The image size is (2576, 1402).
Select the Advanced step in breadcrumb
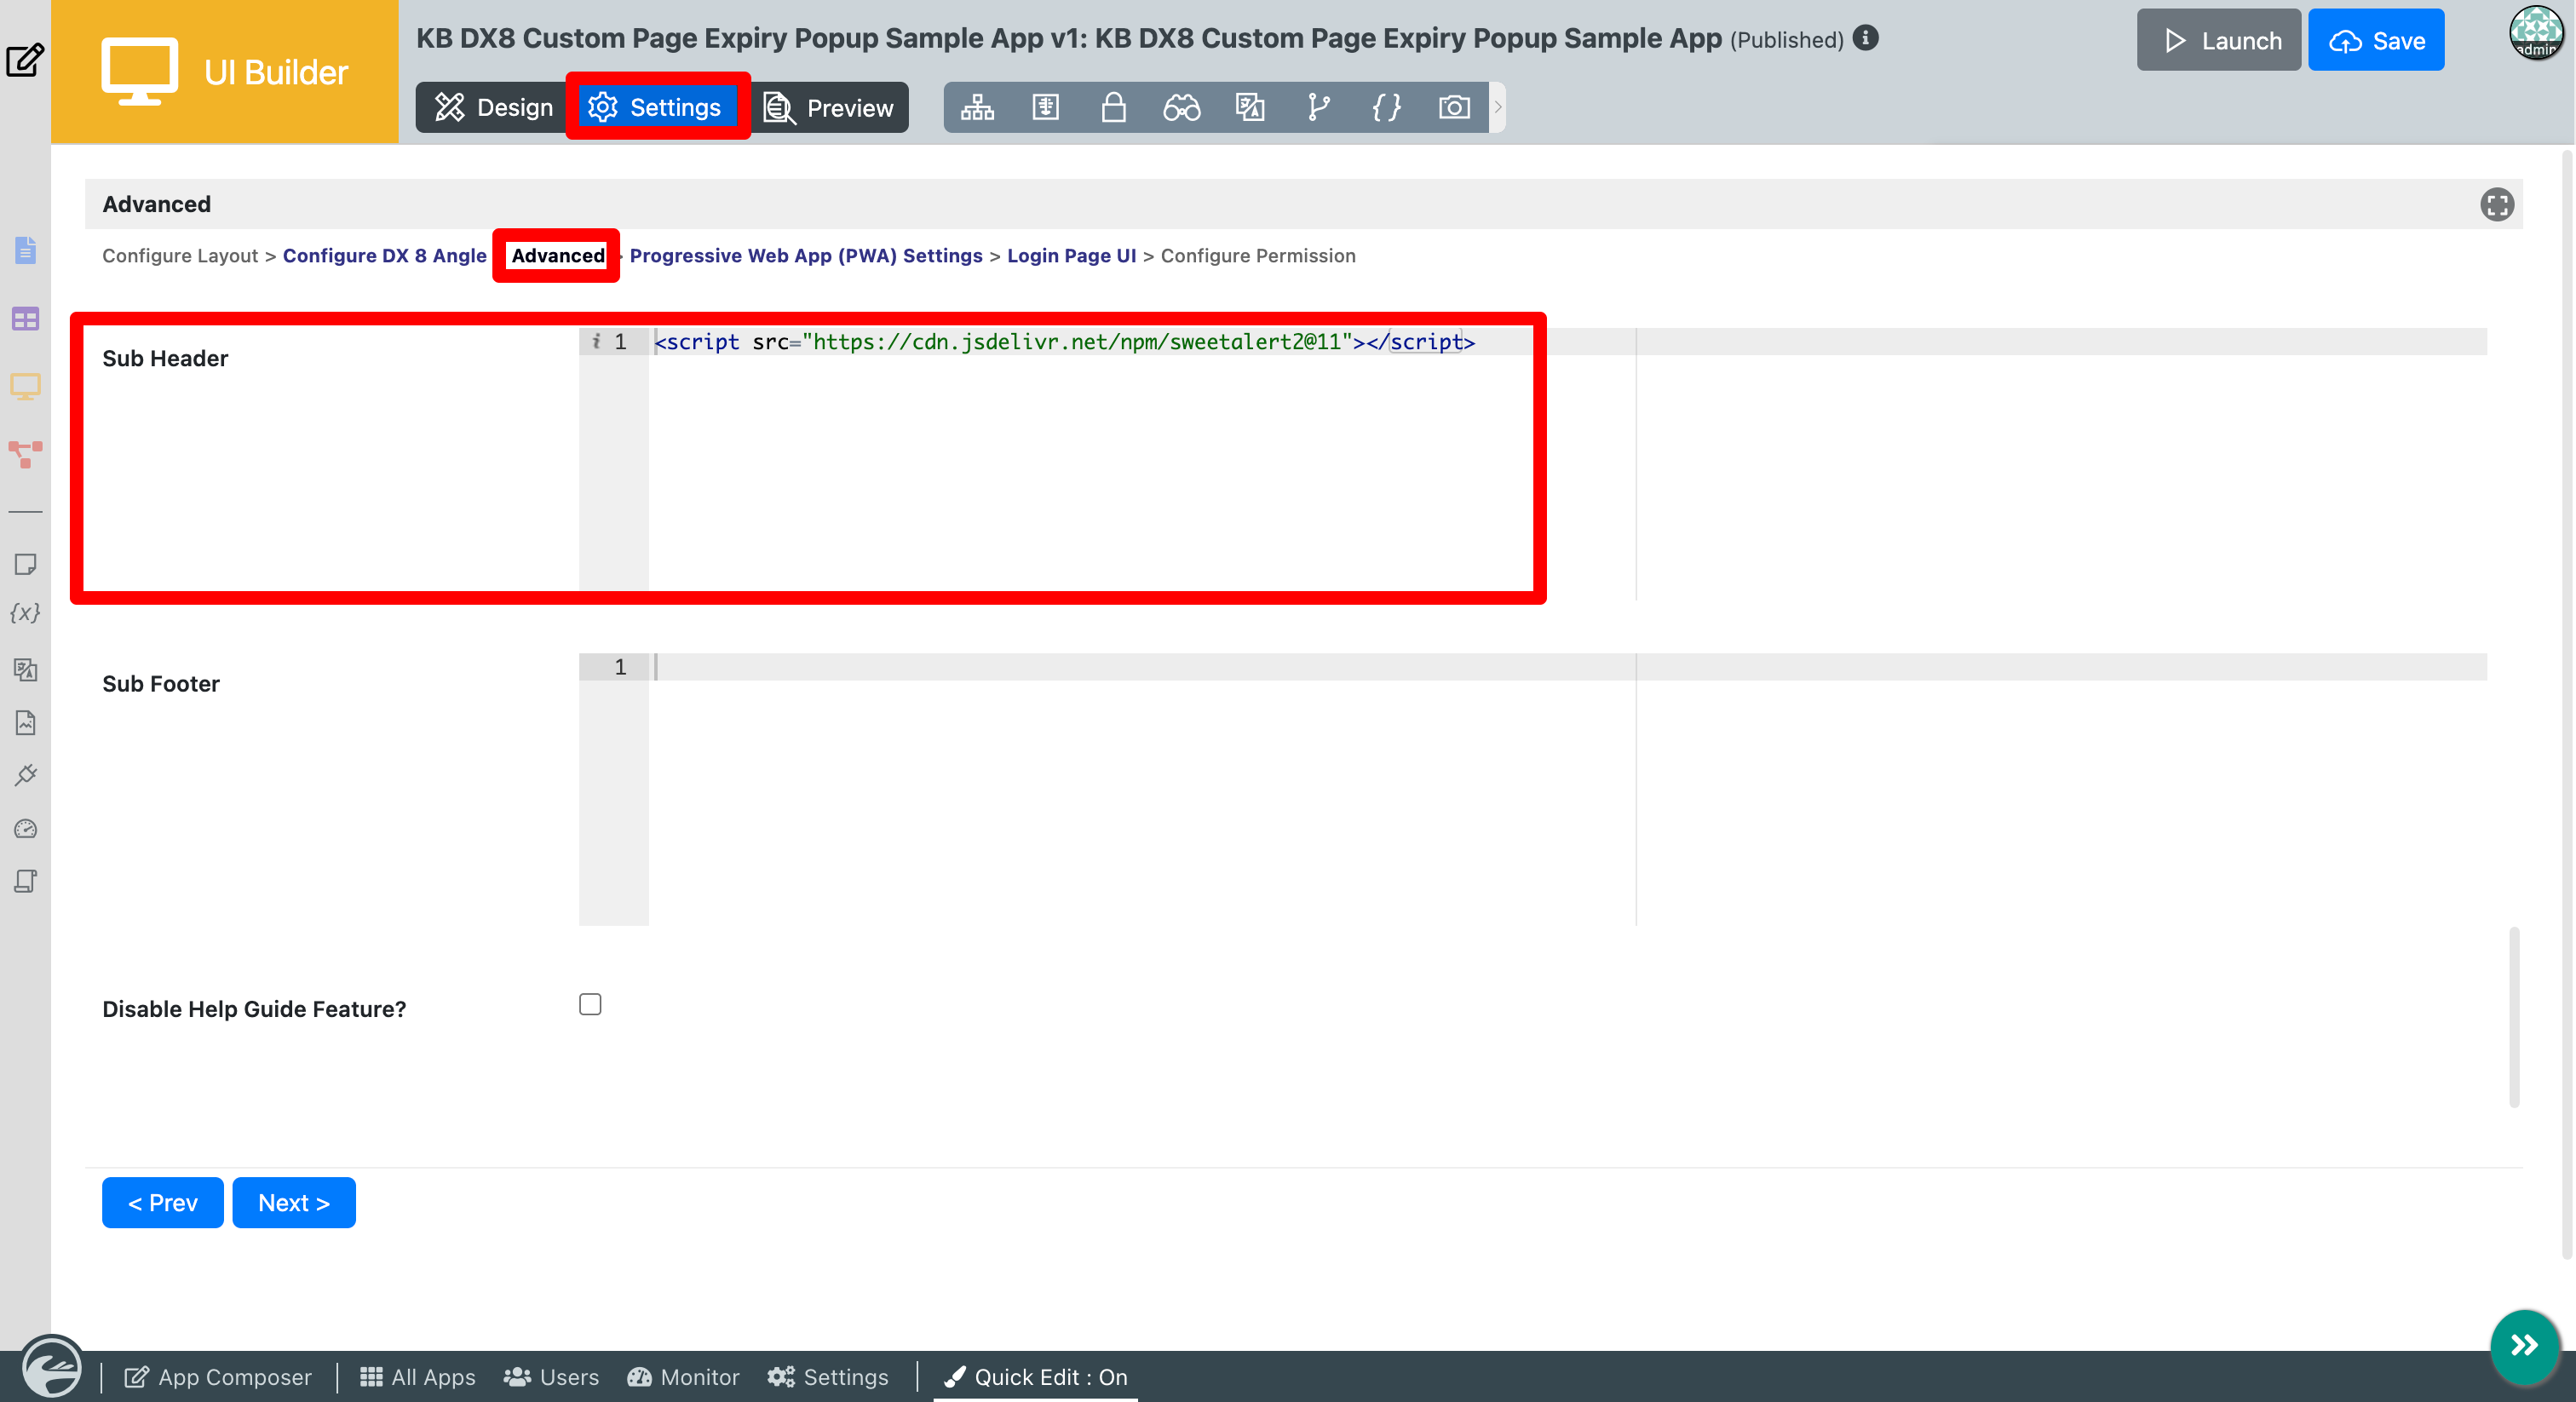(558, 256)
